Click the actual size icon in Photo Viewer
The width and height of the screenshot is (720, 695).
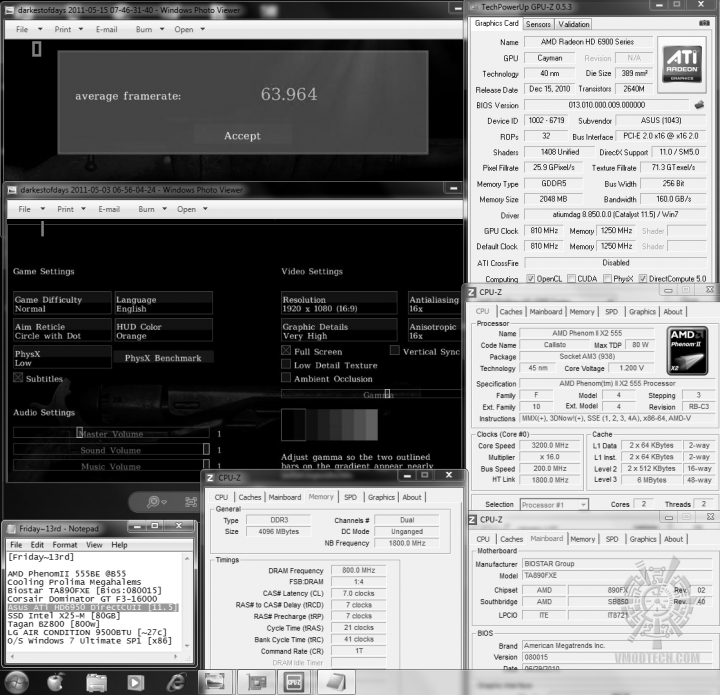click(x=191, y=502)
